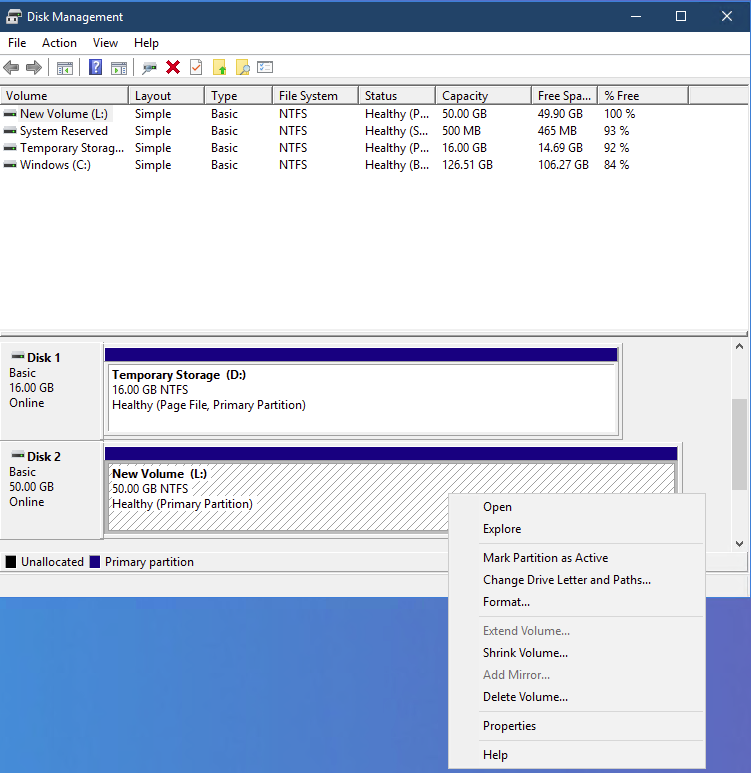Open the Action menu
Image resolution: width=751 pixels, height=773 pixels.
pyautogui.click(x=59, y=43)
